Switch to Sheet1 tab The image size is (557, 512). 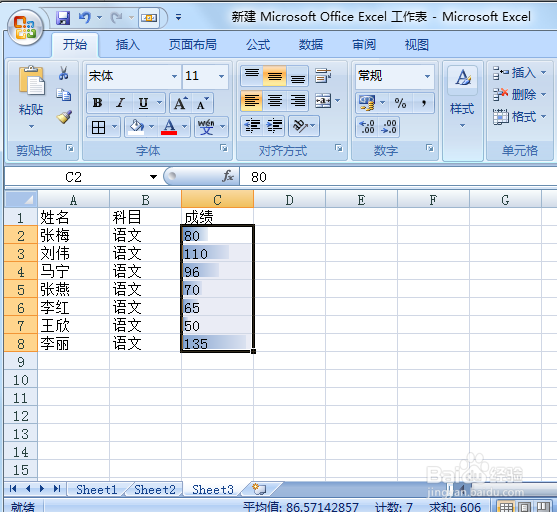point(97,490)
